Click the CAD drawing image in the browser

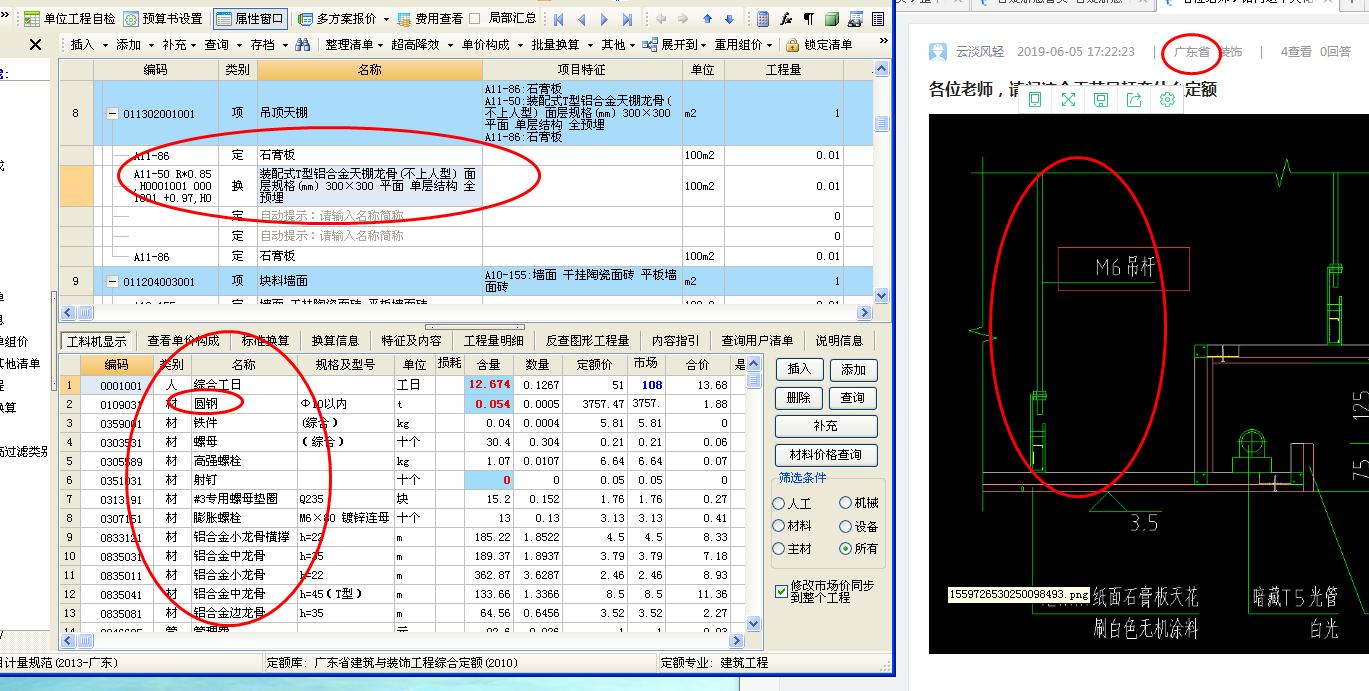click(x=1149, y=383)
